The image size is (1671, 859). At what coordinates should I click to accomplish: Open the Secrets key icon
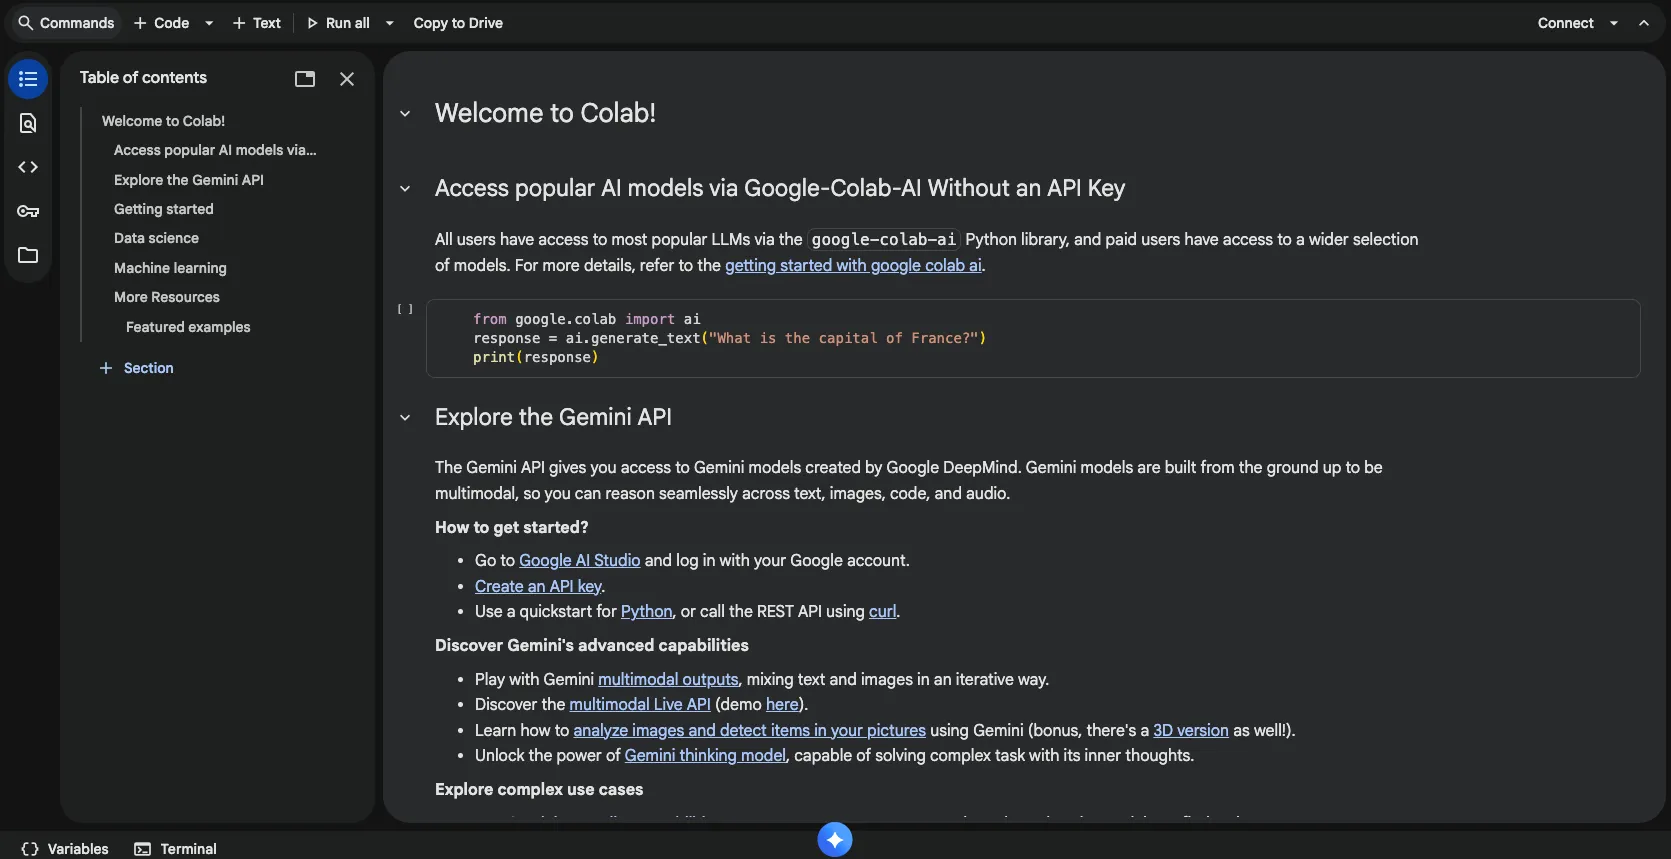[28, 211]
